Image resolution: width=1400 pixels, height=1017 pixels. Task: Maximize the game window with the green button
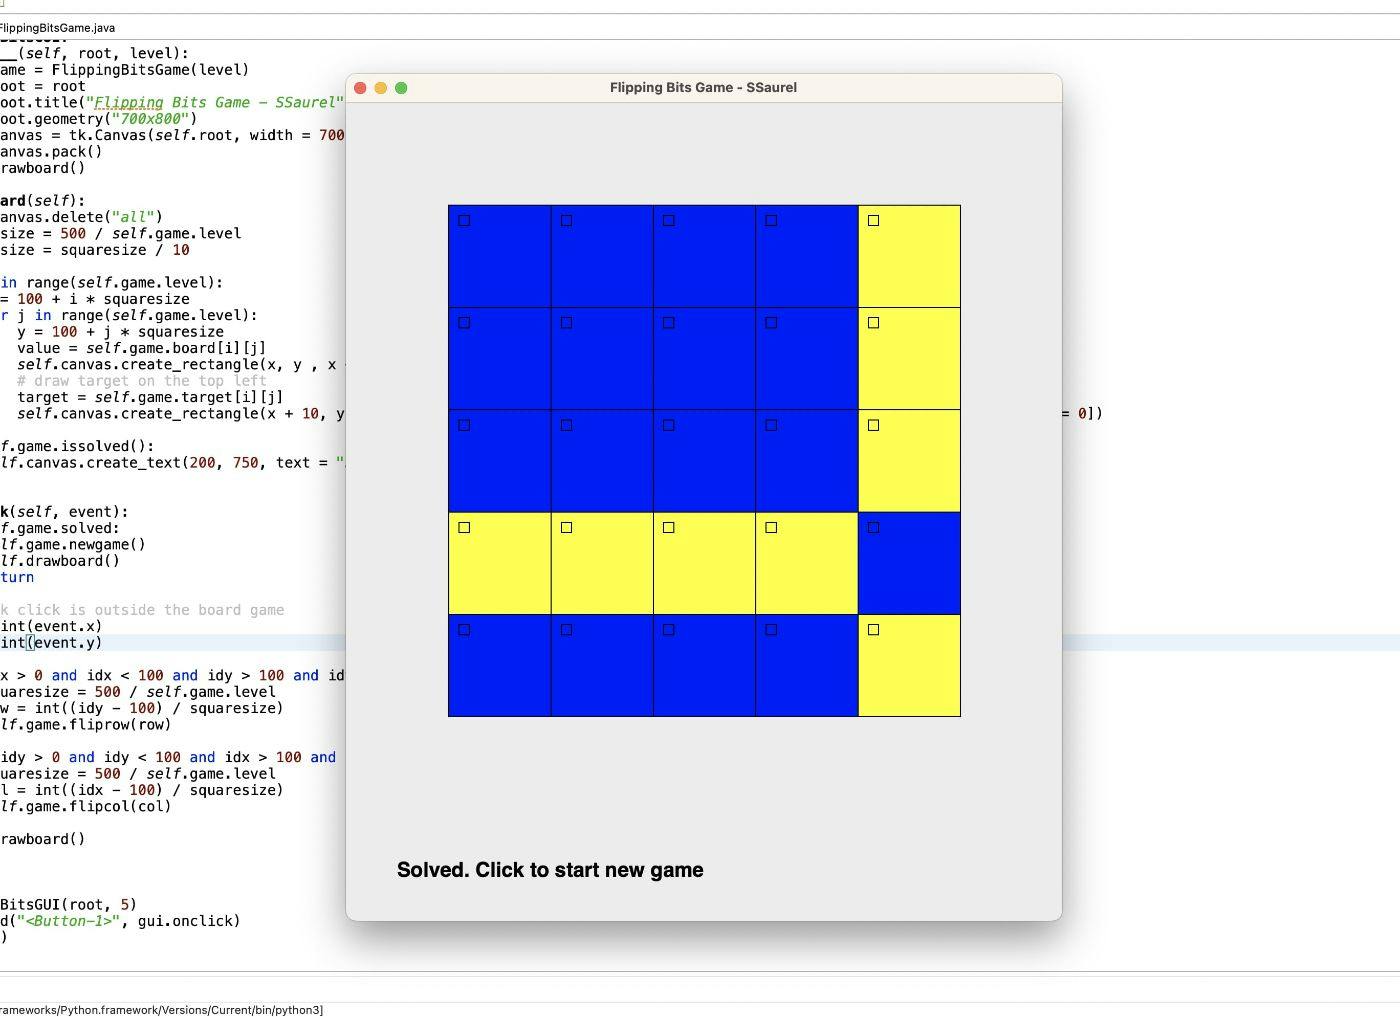pos(401,88)
